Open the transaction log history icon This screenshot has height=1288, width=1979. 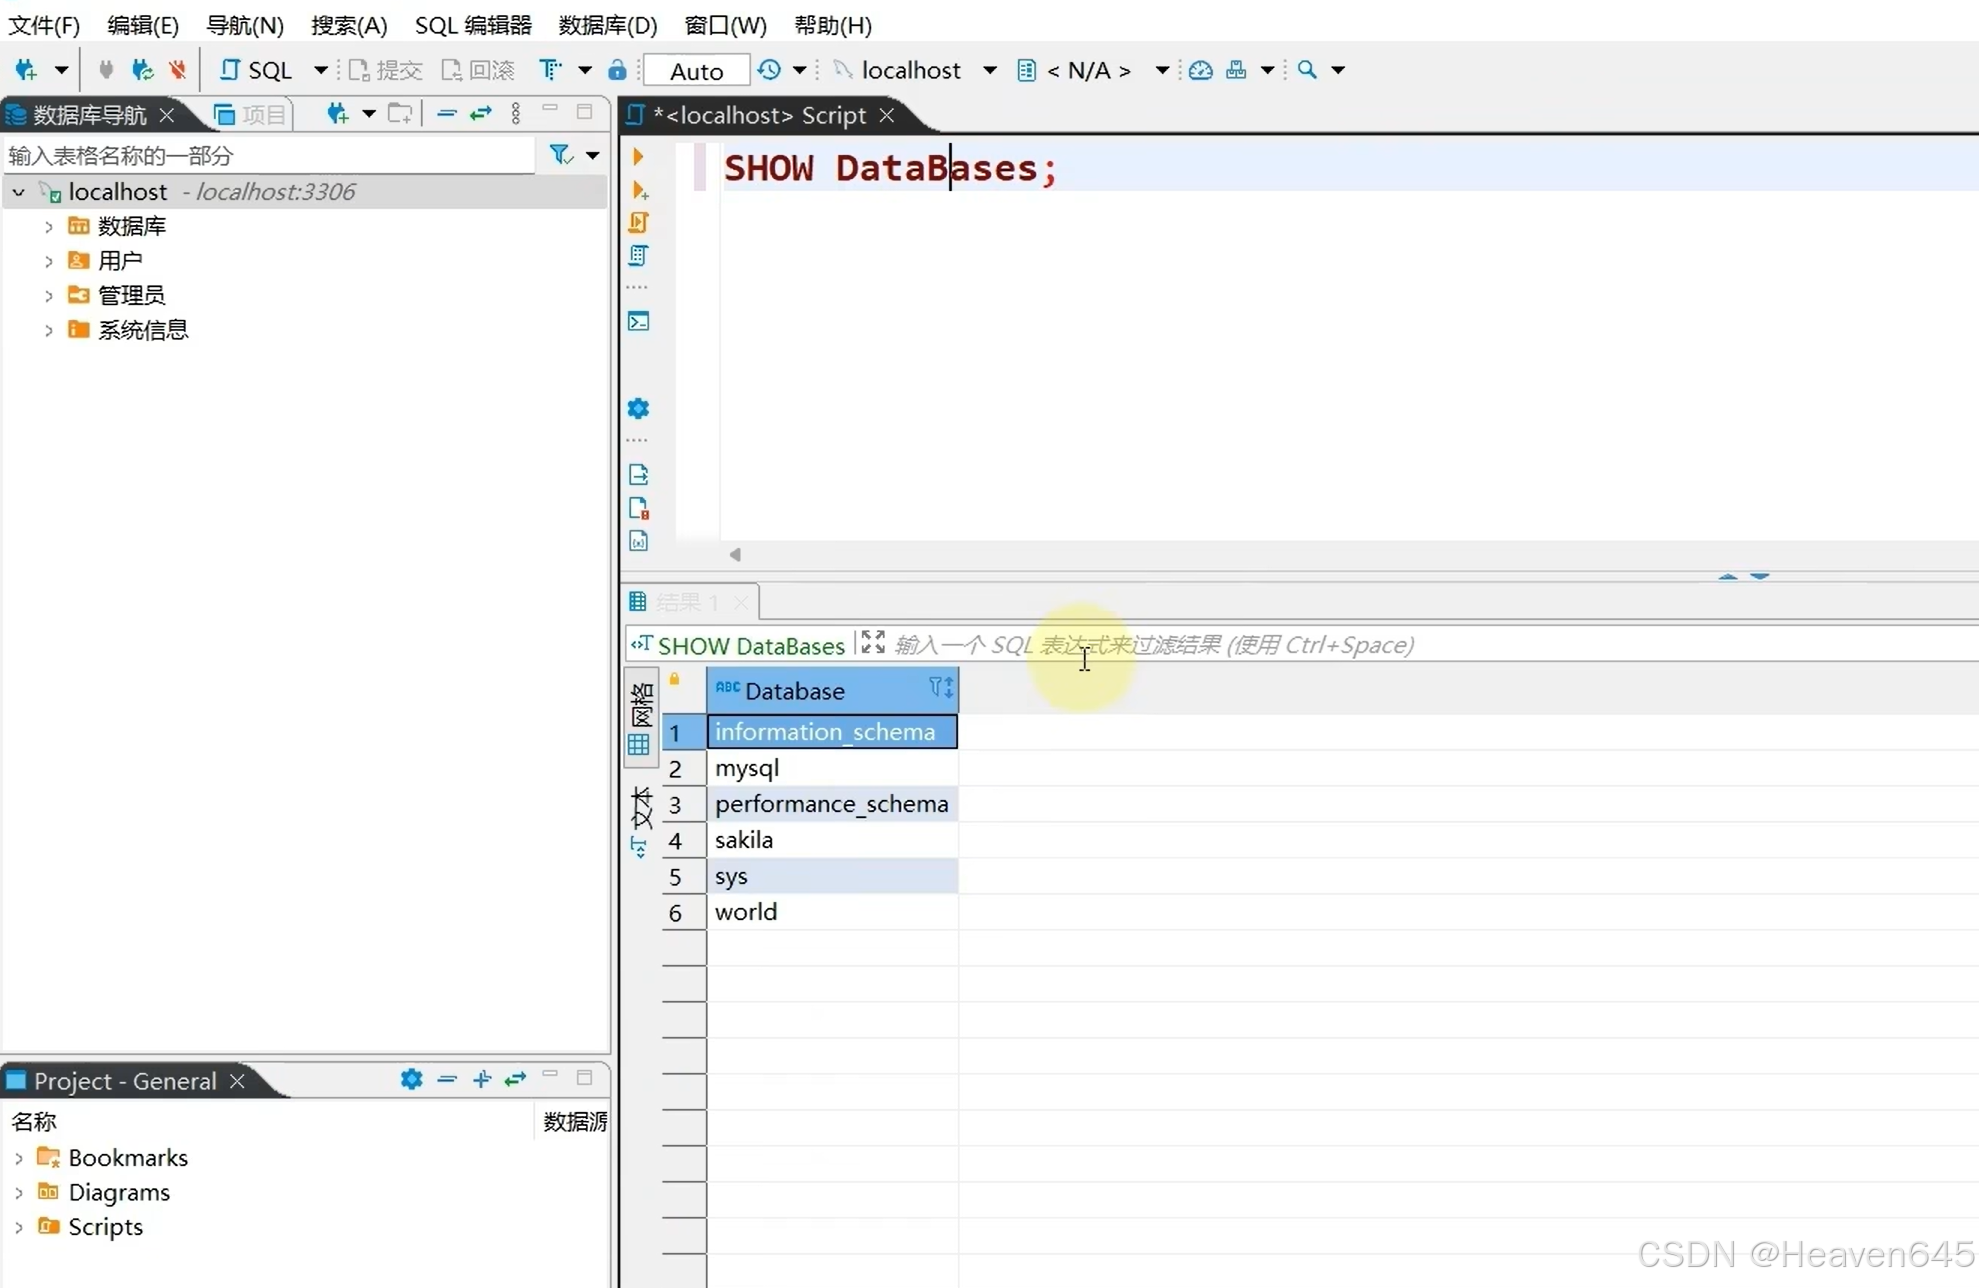(x=768, y=70)
